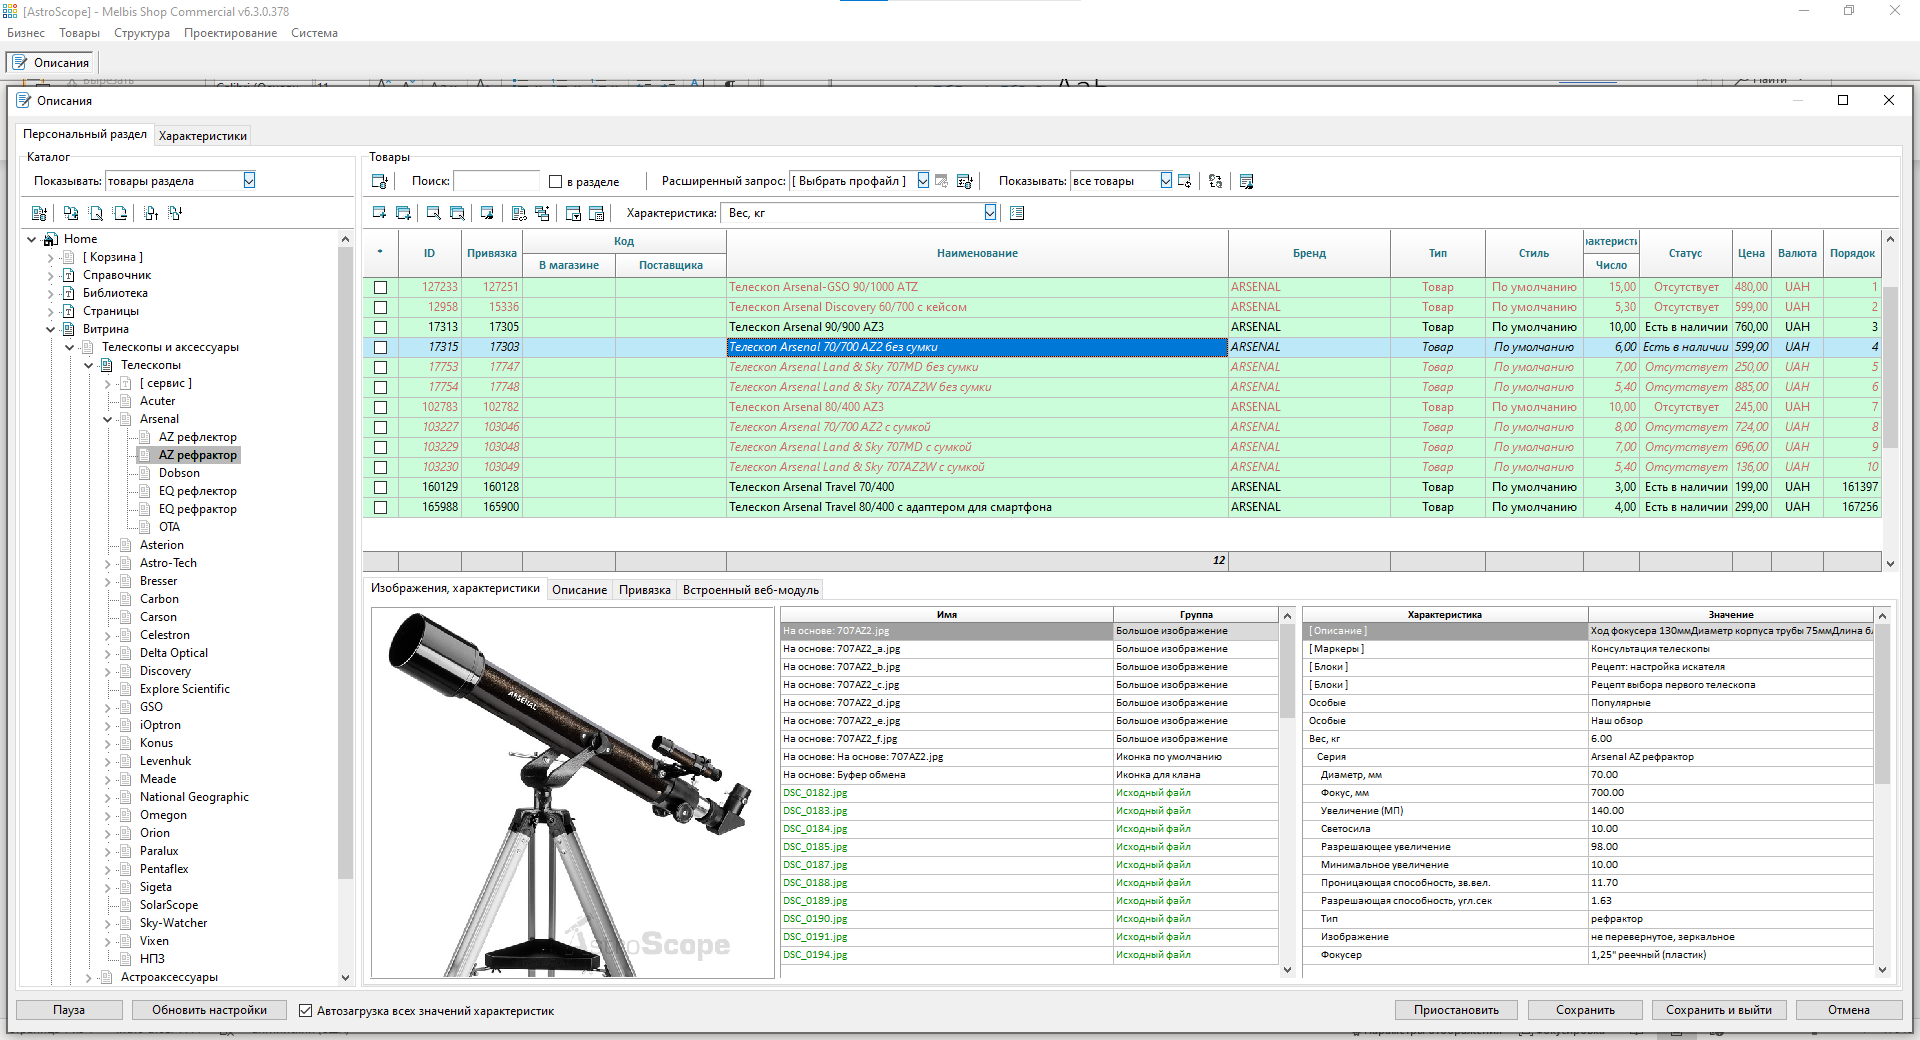Click the add stacked products icon
The width and height of the screenshot is (1920, 1040).
(x=404, y=213)
